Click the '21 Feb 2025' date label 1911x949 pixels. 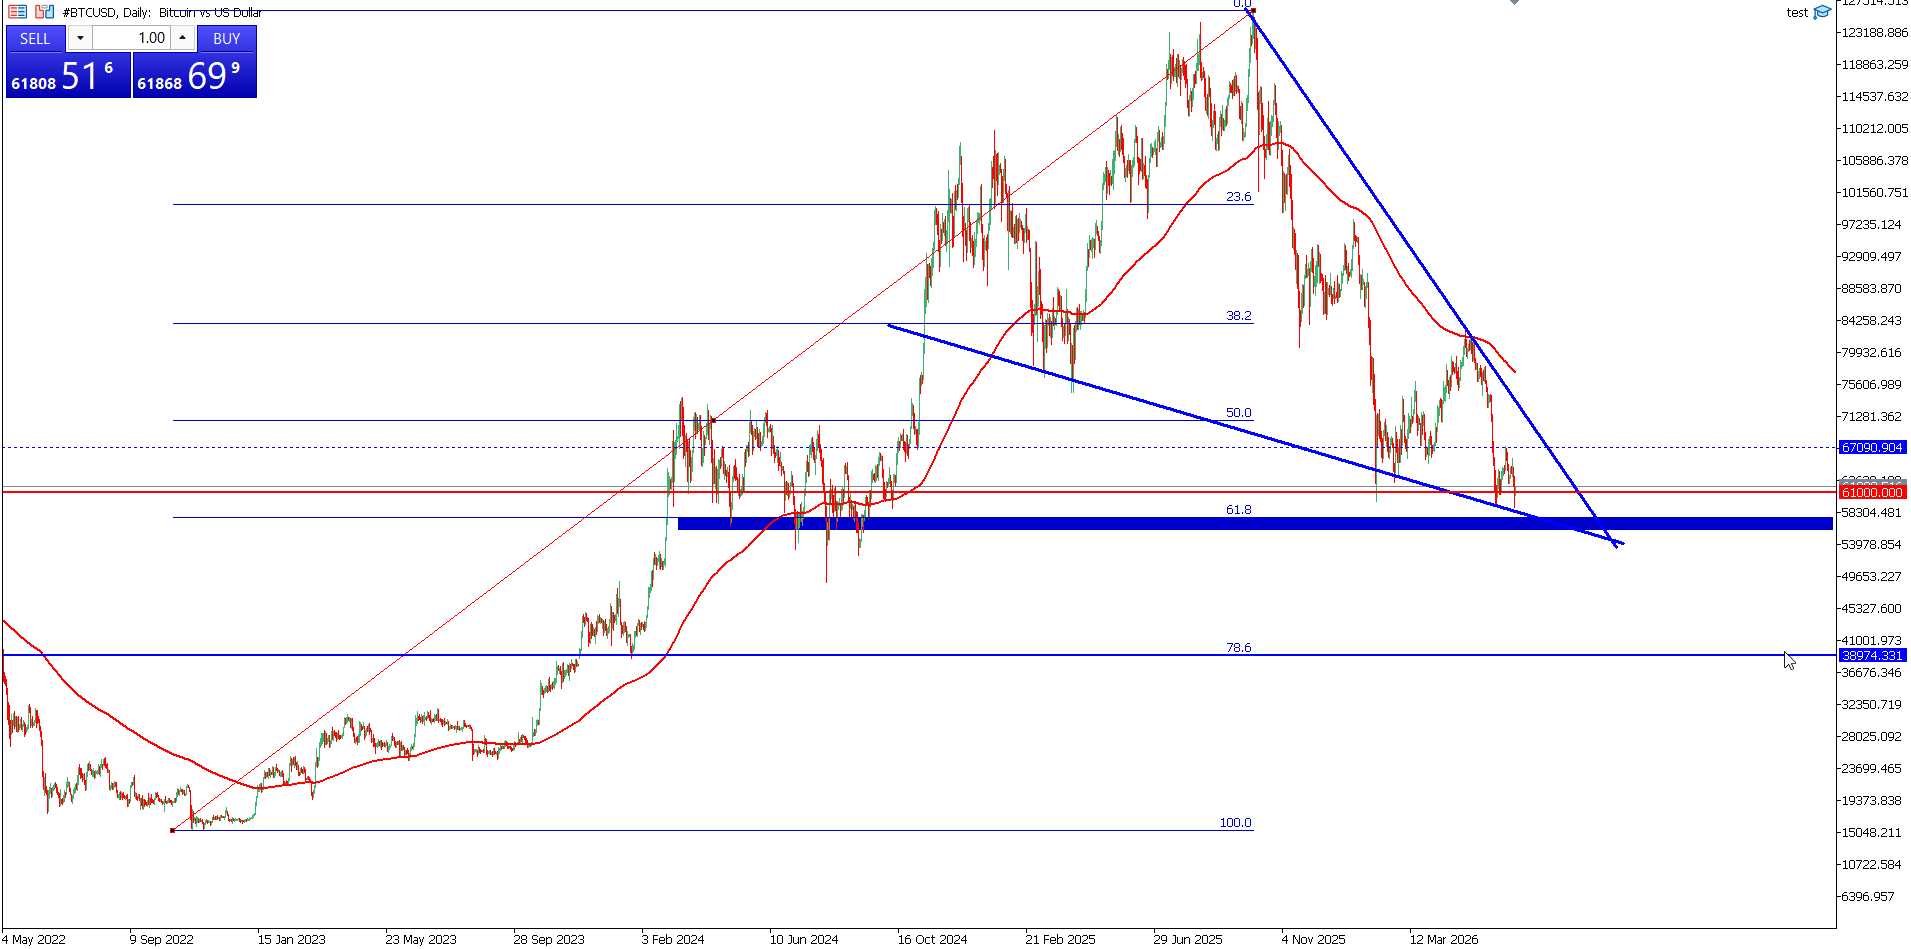pos(1060,939)
